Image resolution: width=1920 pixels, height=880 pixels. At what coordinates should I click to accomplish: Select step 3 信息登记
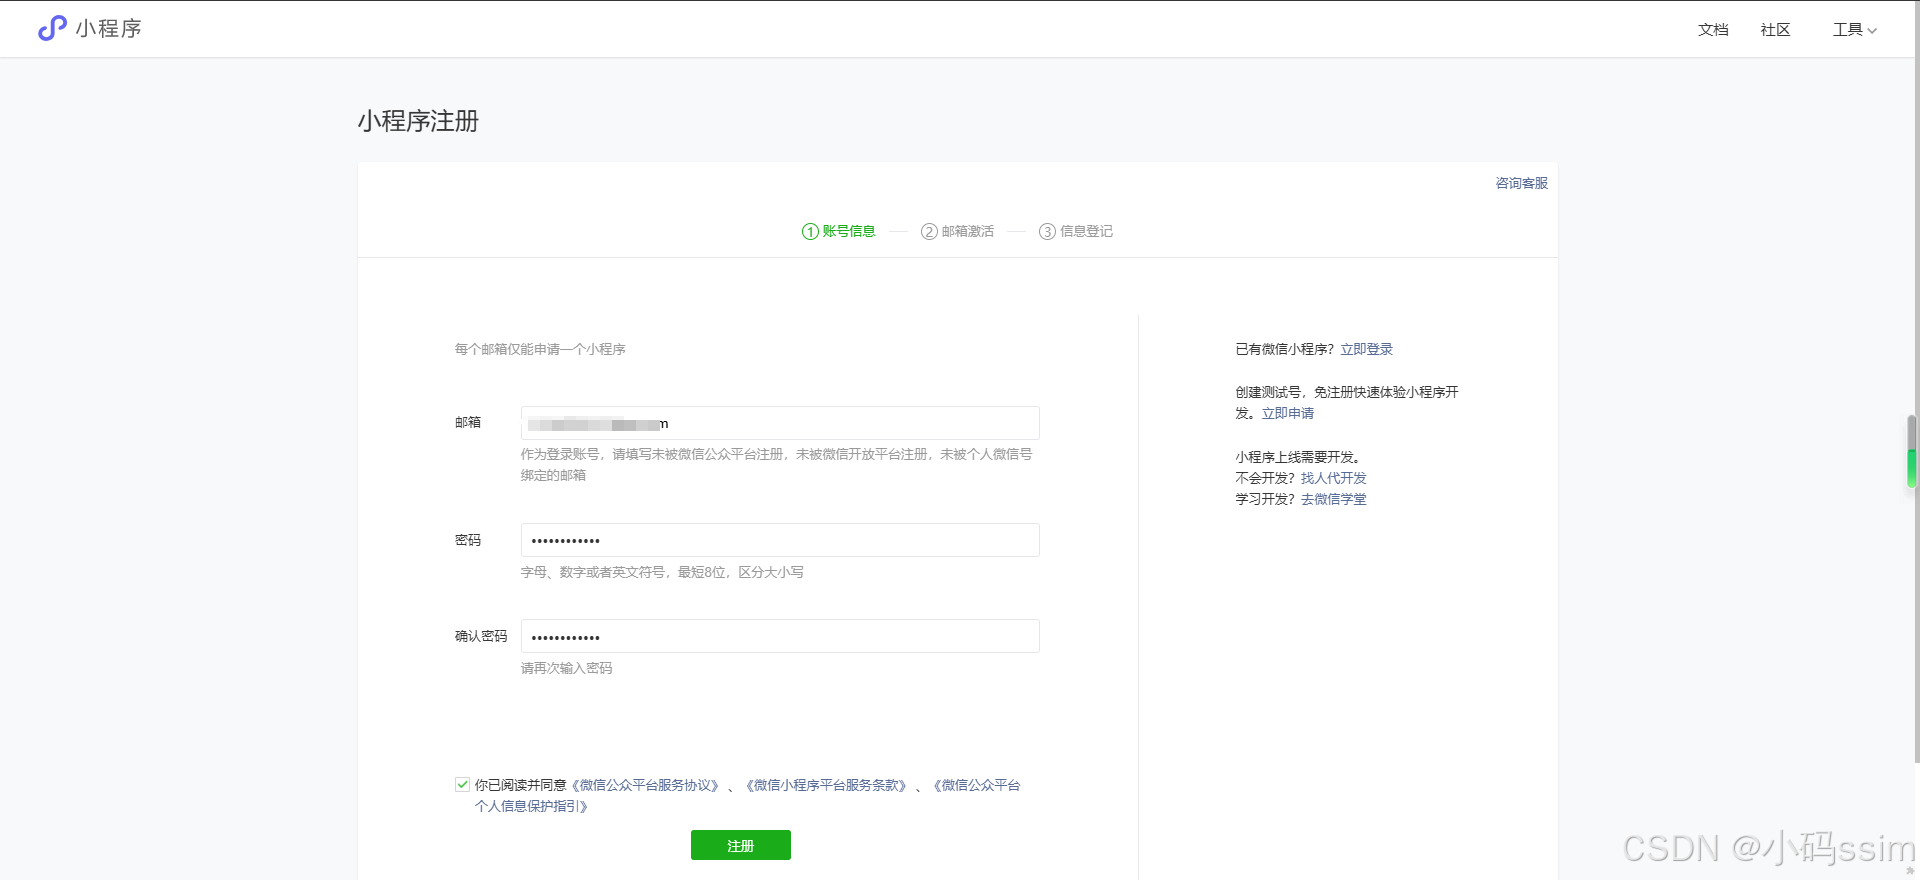[x=1075, y=231]
